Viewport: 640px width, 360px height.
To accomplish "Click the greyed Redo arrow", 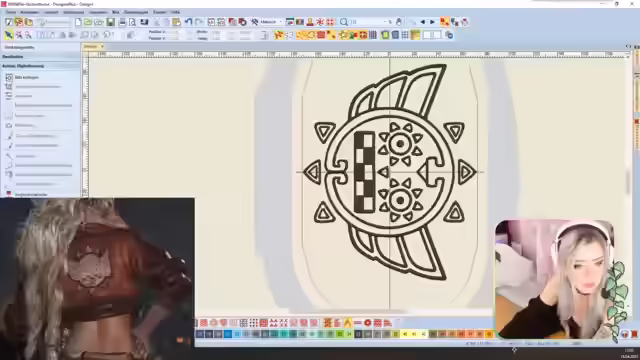I will (199, 22).
